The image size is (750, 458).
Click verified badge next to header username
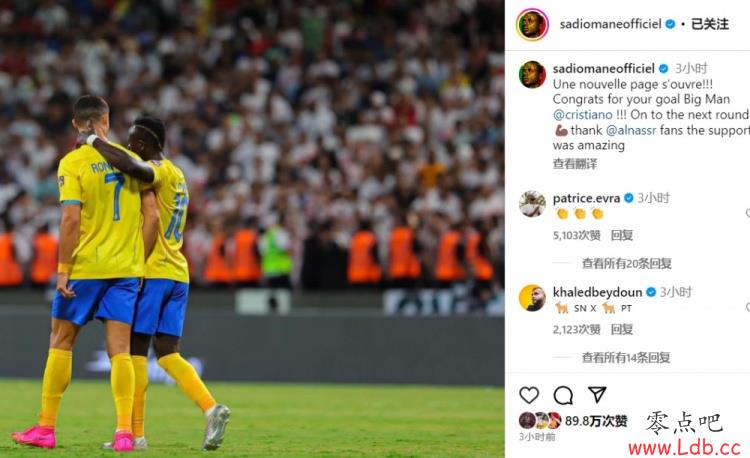(x=671, y=24)
